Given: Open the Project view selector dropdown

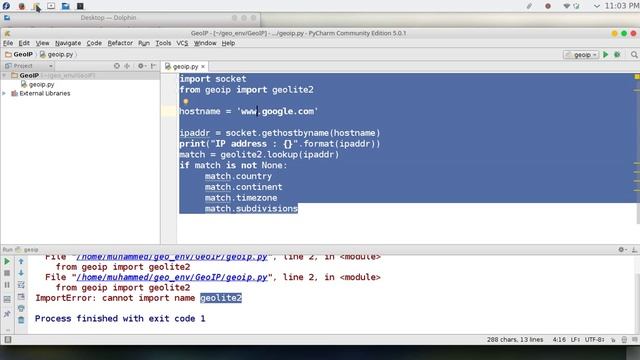Looking at the screenshot, I should pyautogui.click(x=29, y=66).
